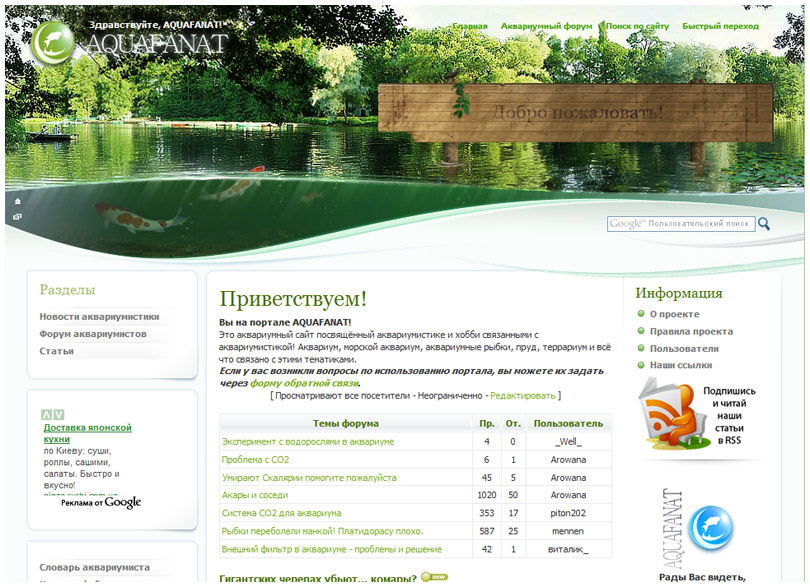
Task: Click the magnifier search button
Action: click(764, 224)
